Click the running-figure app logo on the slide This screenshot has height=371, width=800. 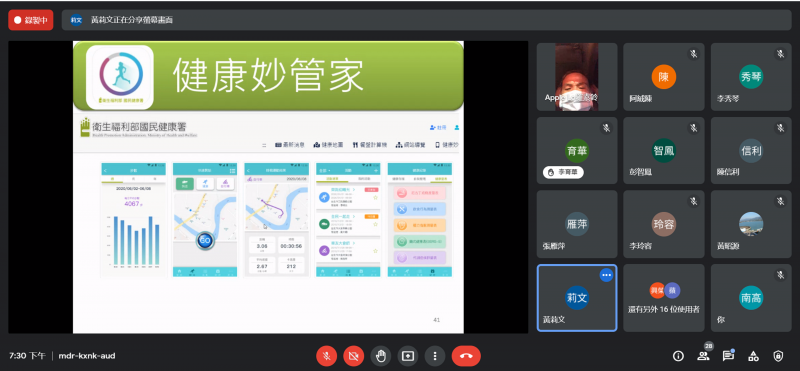pos(120,77)
